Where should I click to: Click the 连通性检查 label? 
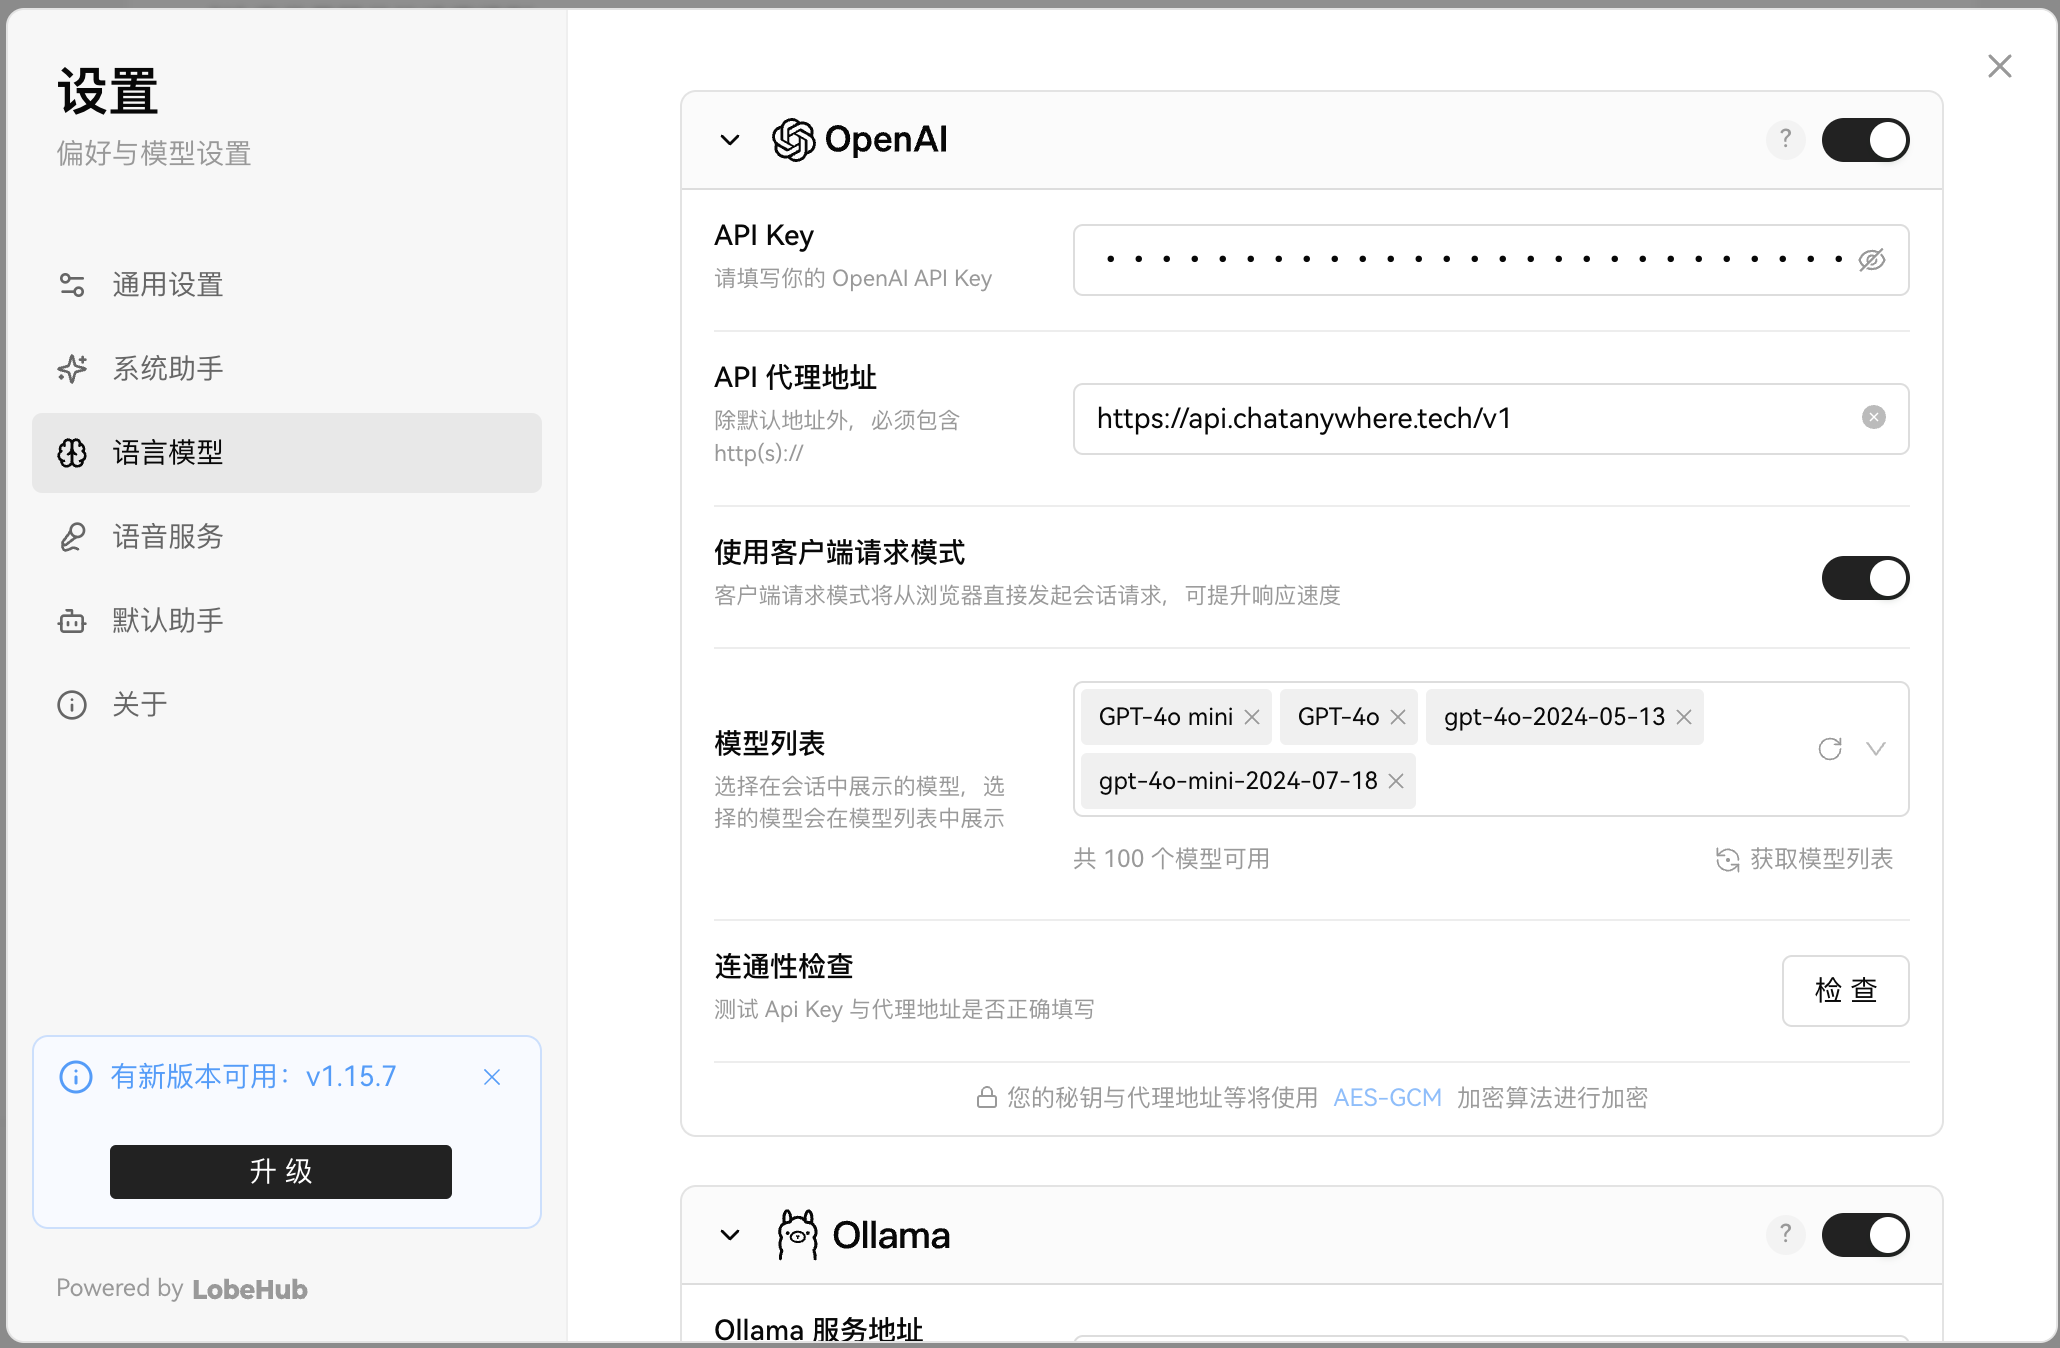784,967
